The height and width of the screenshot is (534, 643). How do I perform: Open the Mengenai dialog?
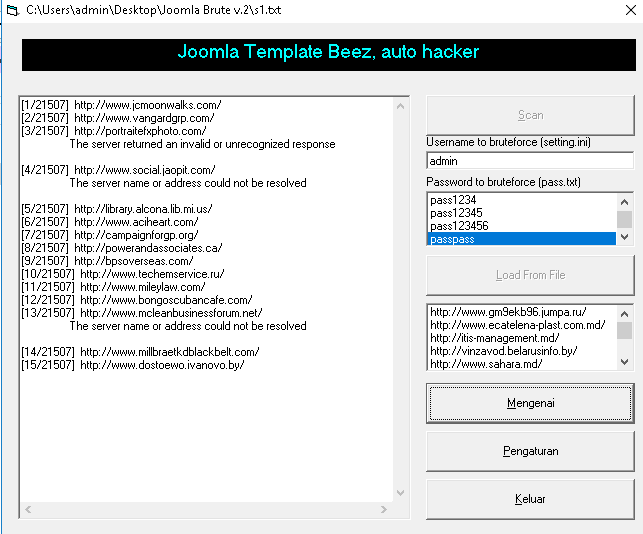(530, 403)
